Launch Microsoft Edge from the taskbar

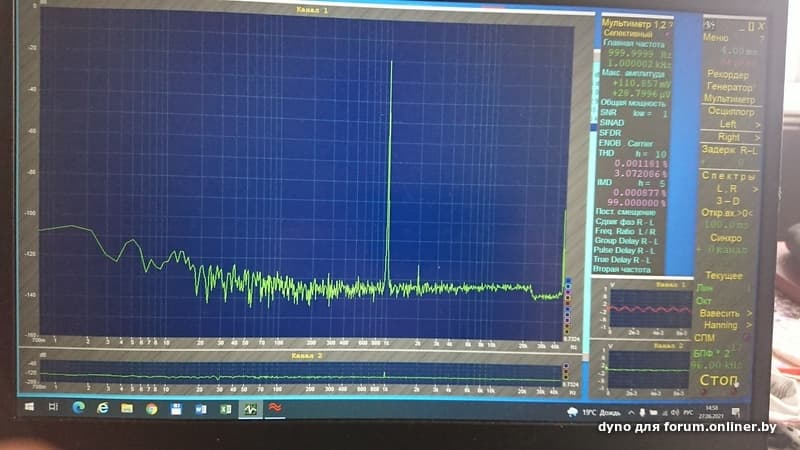tap(78, 407)
